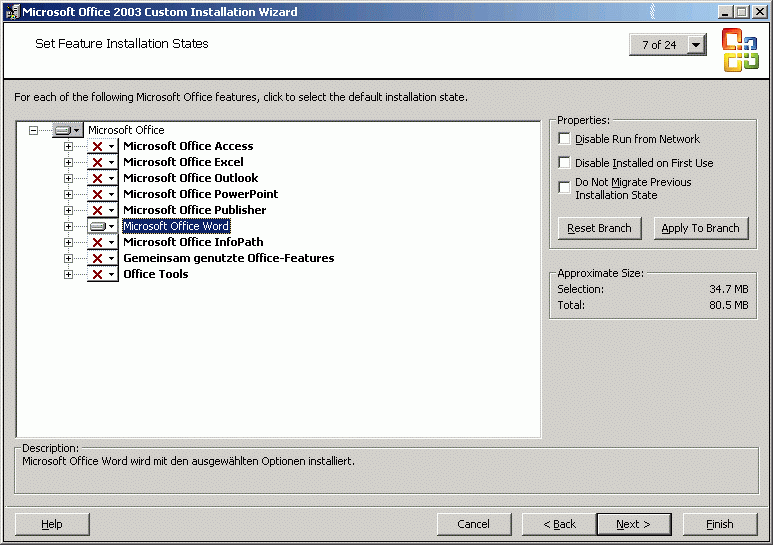The width and height of the screenshot is (773, 545).
Task: Click the Microsoft Office Publisher installation state icon
Action: pos(103,210)
